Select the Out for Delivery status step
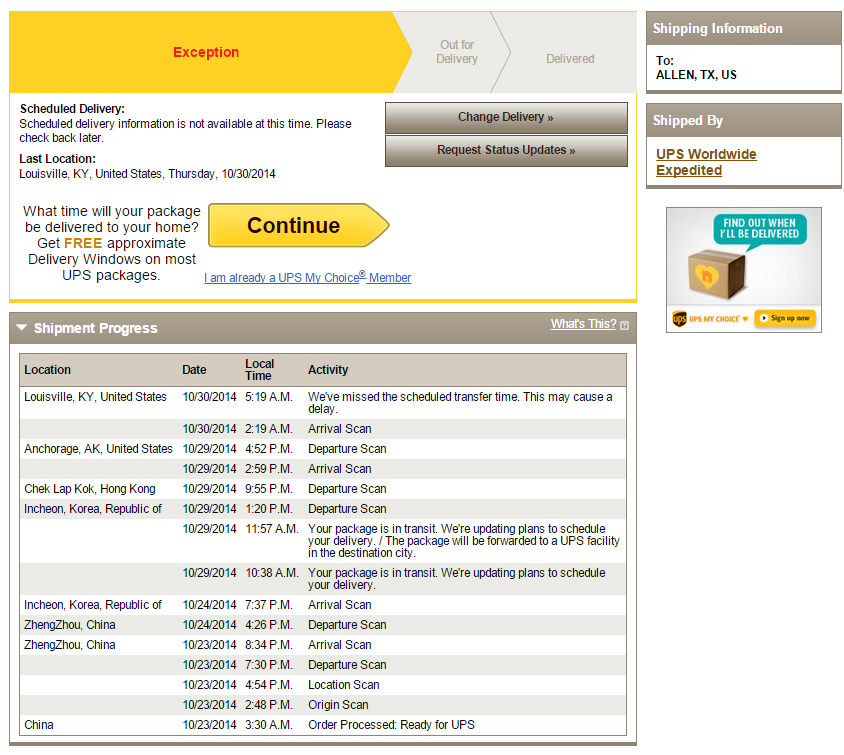This screenshot has width=844, height=755. point(456,52)
